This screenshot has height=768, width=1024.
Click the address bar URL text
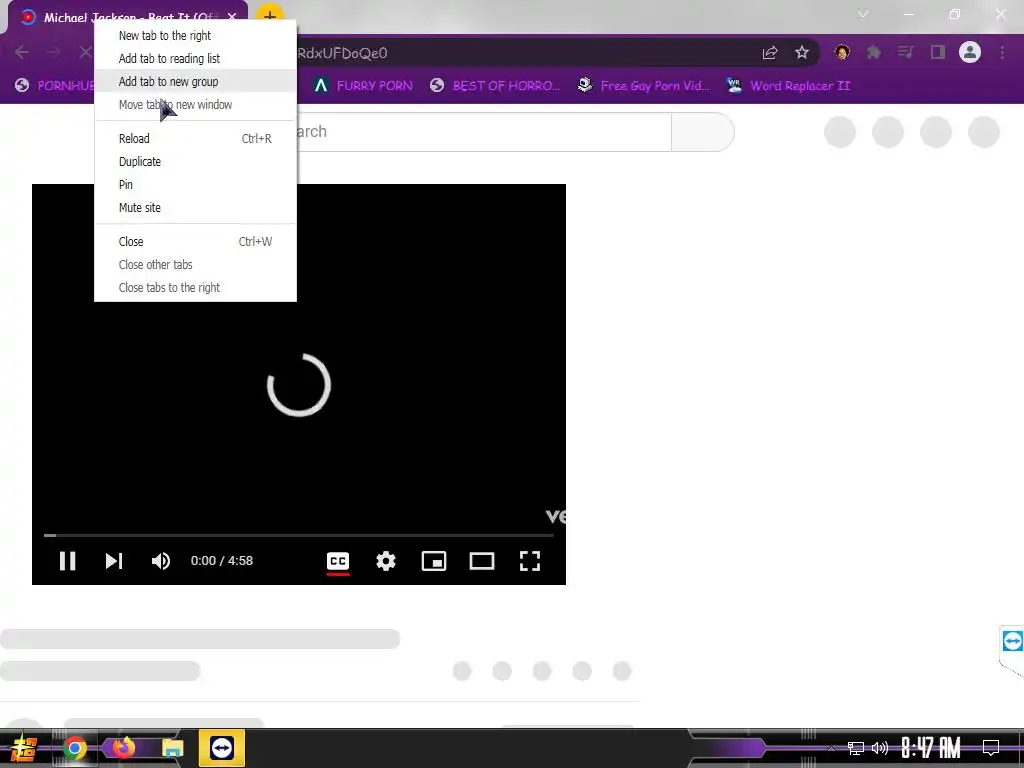pos(342,53)
